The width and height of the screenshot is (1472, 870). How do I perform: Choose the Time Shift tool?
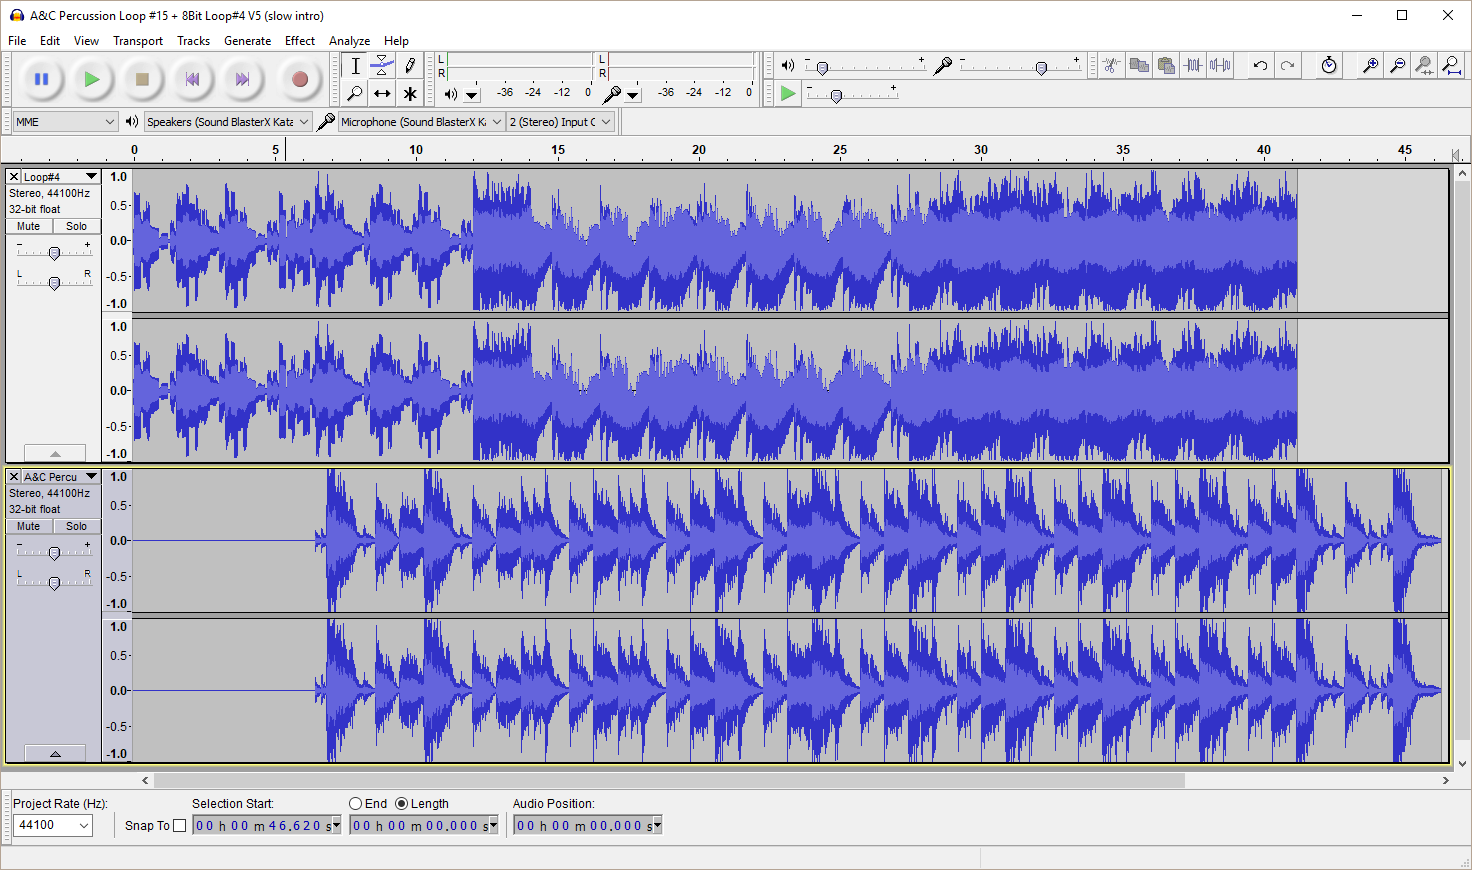coord(382,94)
